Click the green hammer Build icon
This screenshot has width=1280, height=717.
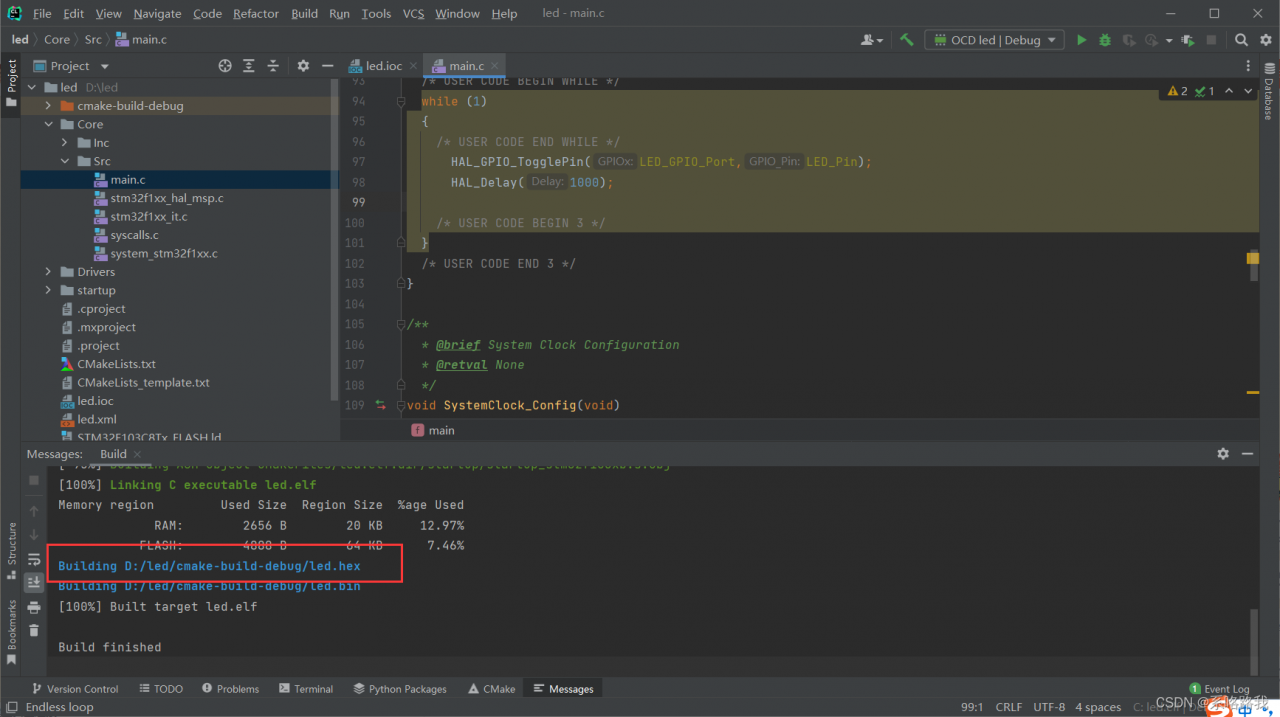[906, 40]
